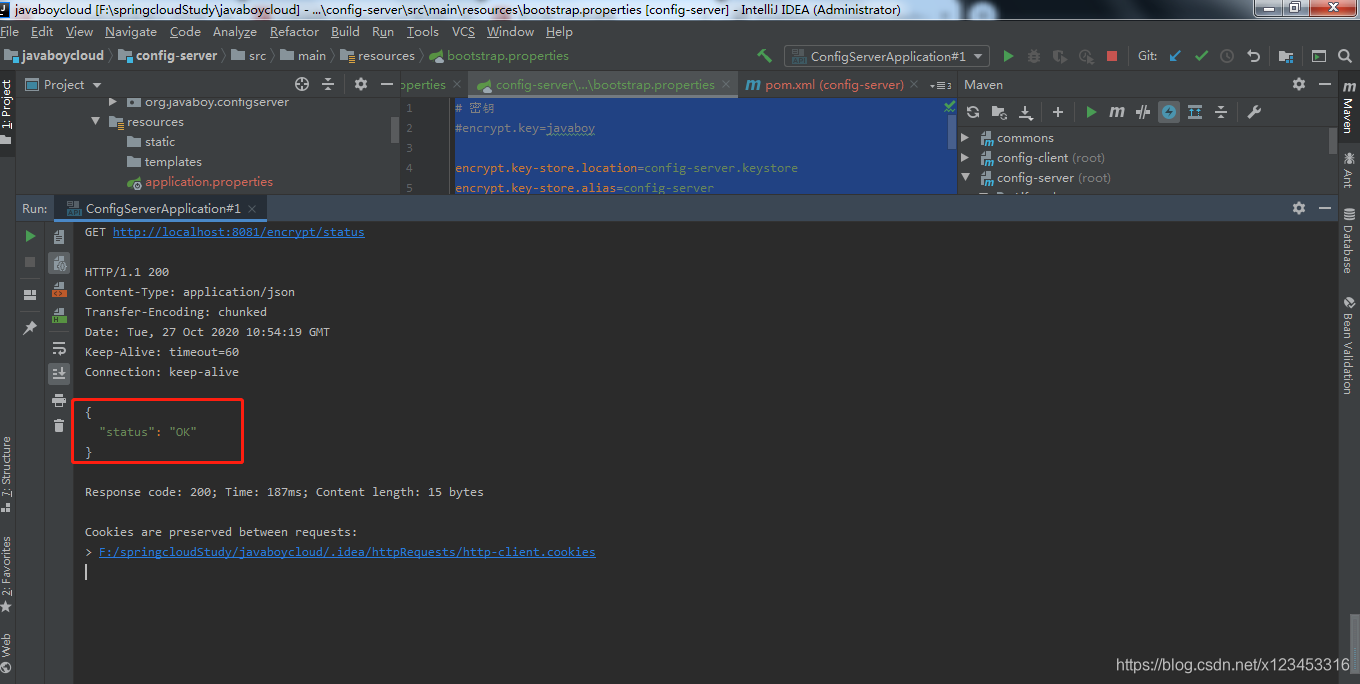Open the VCS menu
The width and height of the screenshot is (1360, 684).
[463, 32]
